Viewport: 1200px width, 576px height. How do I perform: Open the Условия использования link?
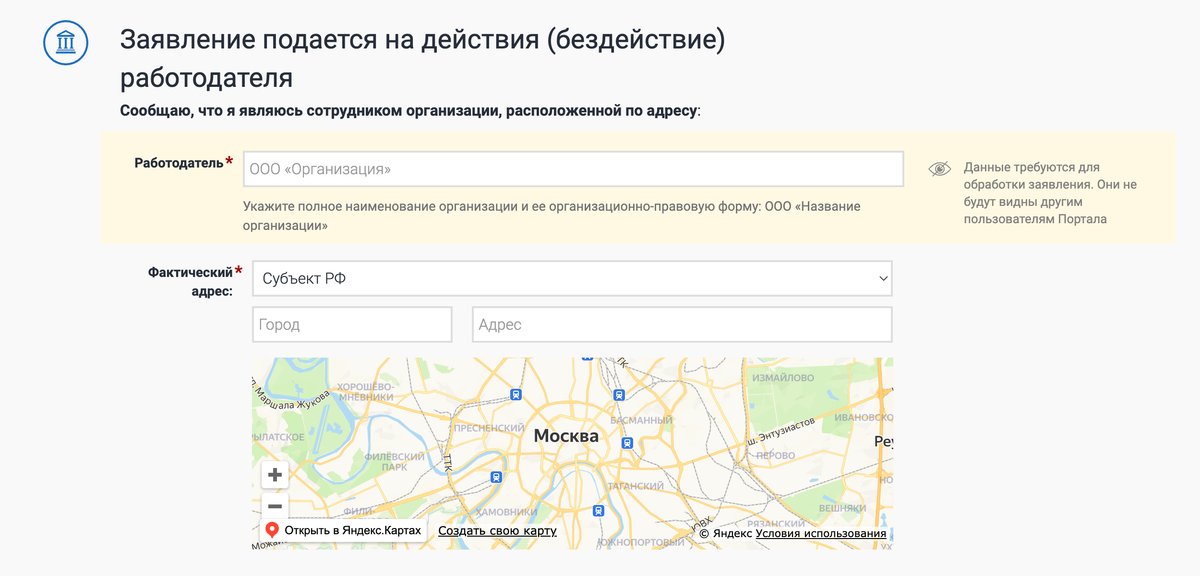pos(821,534)
